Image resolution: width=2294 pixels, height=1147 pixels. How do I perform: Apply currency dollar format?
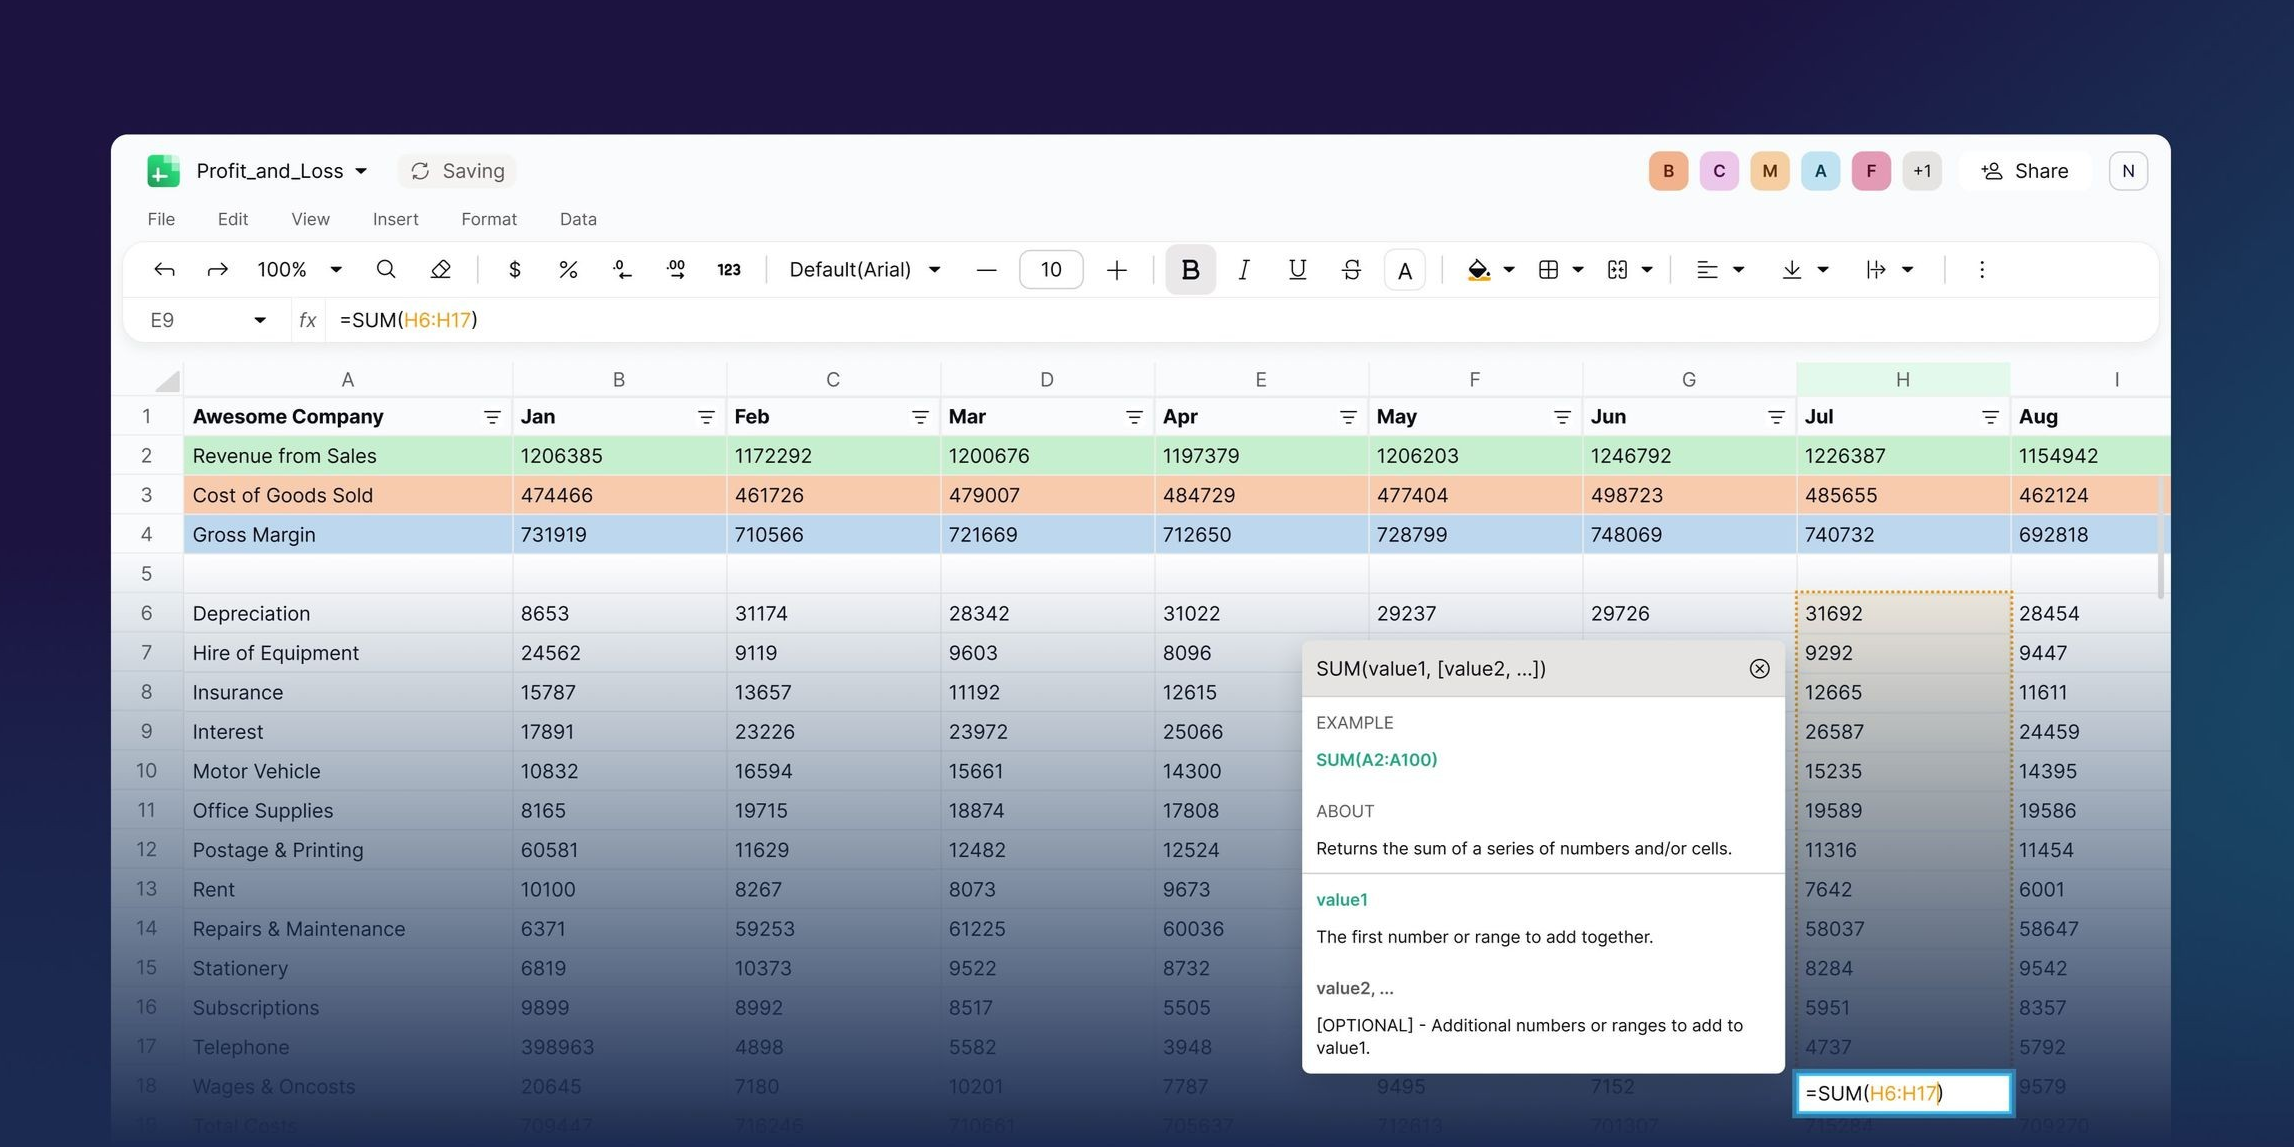pos(514,270)
